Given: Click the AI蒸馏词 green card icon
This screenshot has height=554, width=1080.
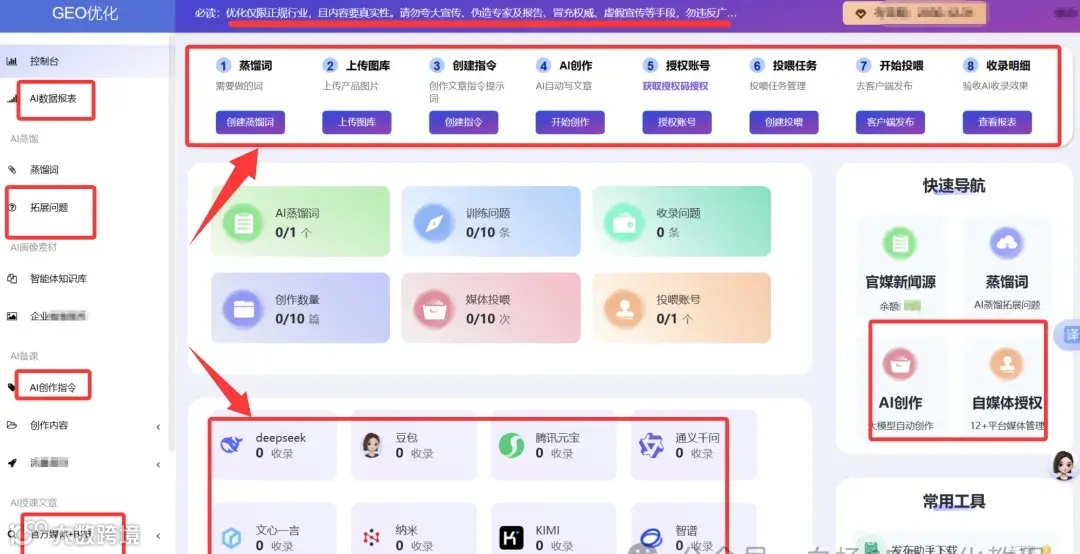Looking at the screenshot, I should click(x=242, y=221).
